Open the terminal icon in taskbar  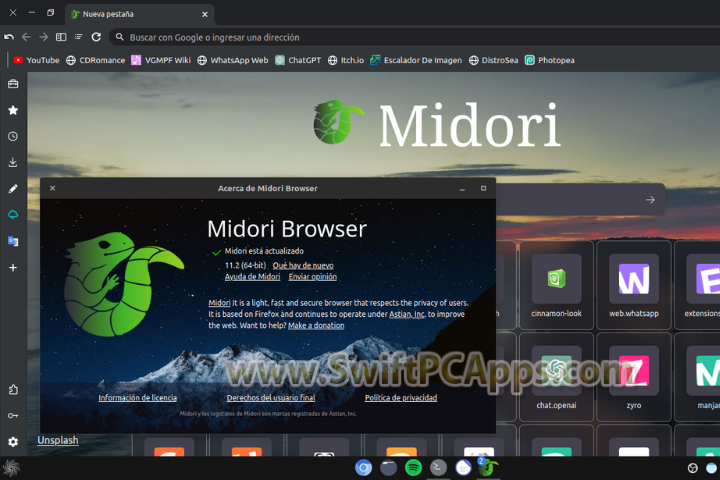pyautogui.click(x=438, y=468)
